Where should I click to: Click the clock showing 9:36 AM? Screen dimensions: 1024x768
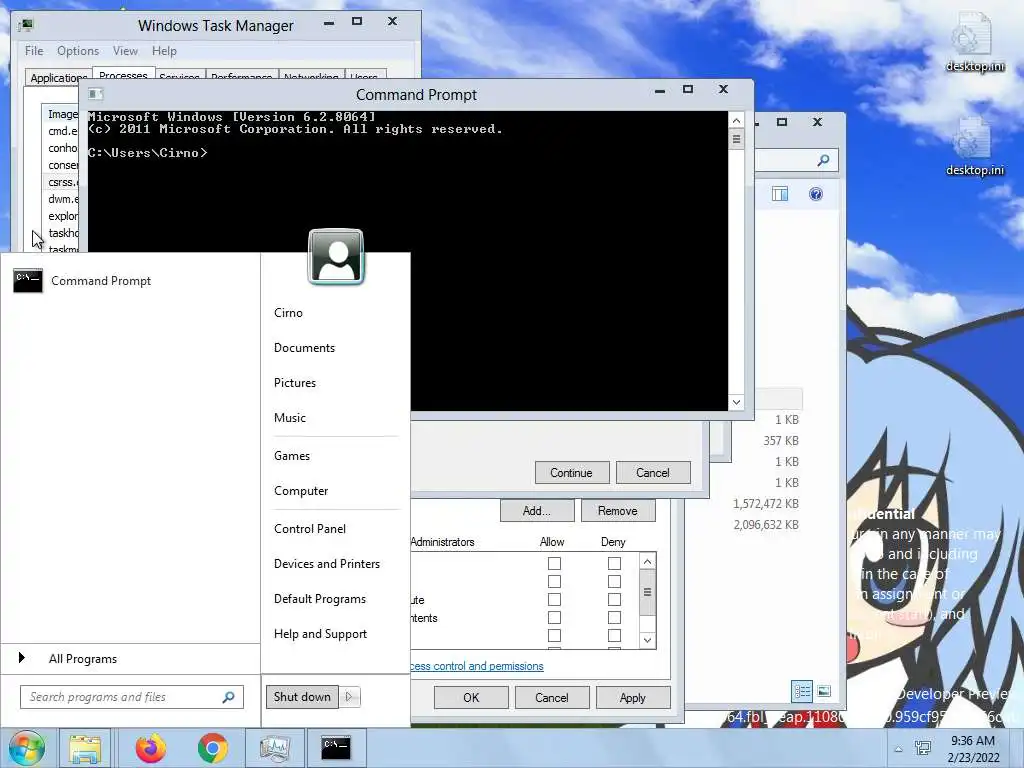pyautogui.click(x=973, y=741)
